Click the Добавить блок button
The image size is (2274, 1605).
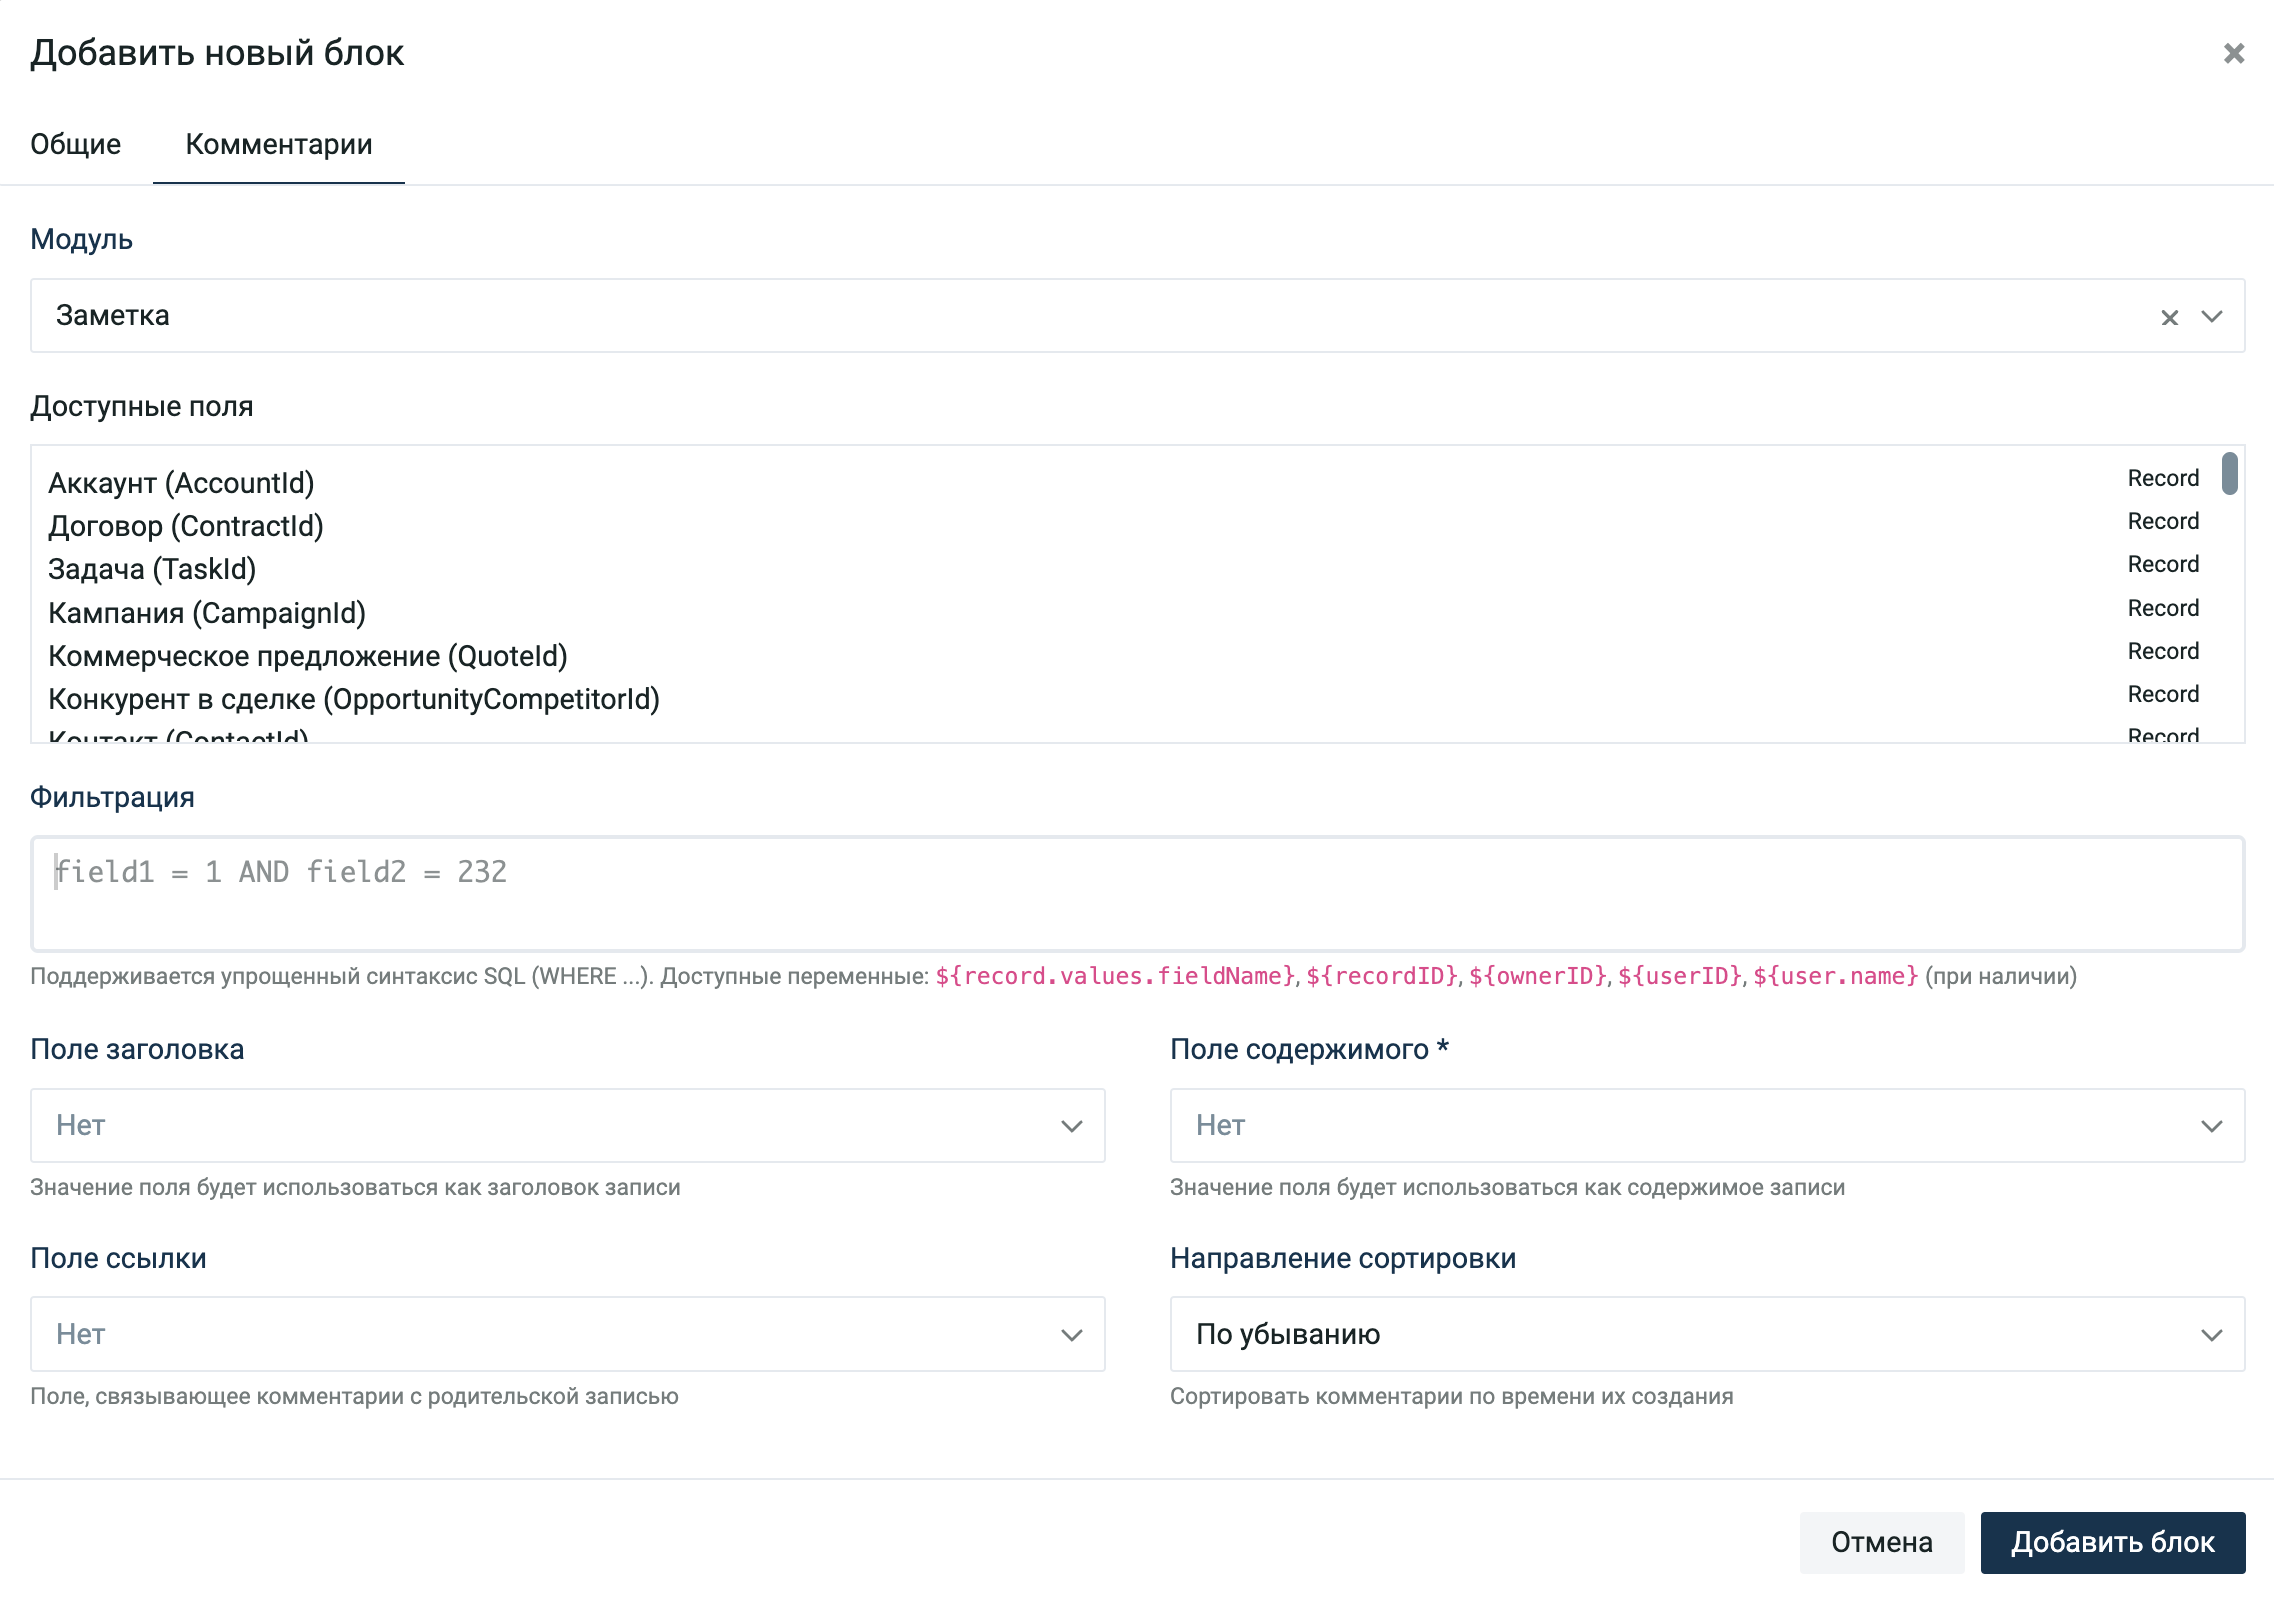(x=2113, y=1543)
